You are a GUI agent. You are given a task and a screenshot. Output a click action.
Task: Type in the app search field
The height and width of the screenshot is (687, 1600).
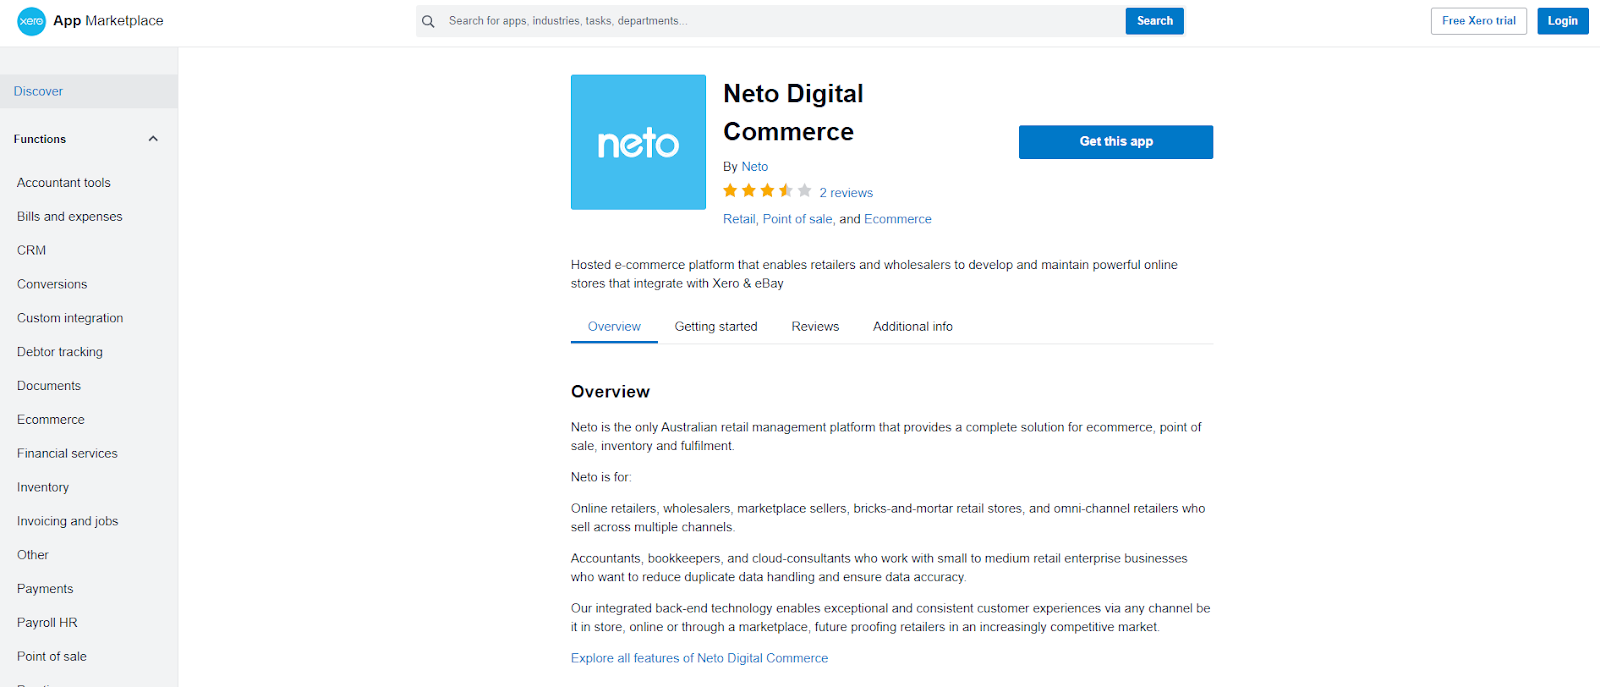coord(780,21)
